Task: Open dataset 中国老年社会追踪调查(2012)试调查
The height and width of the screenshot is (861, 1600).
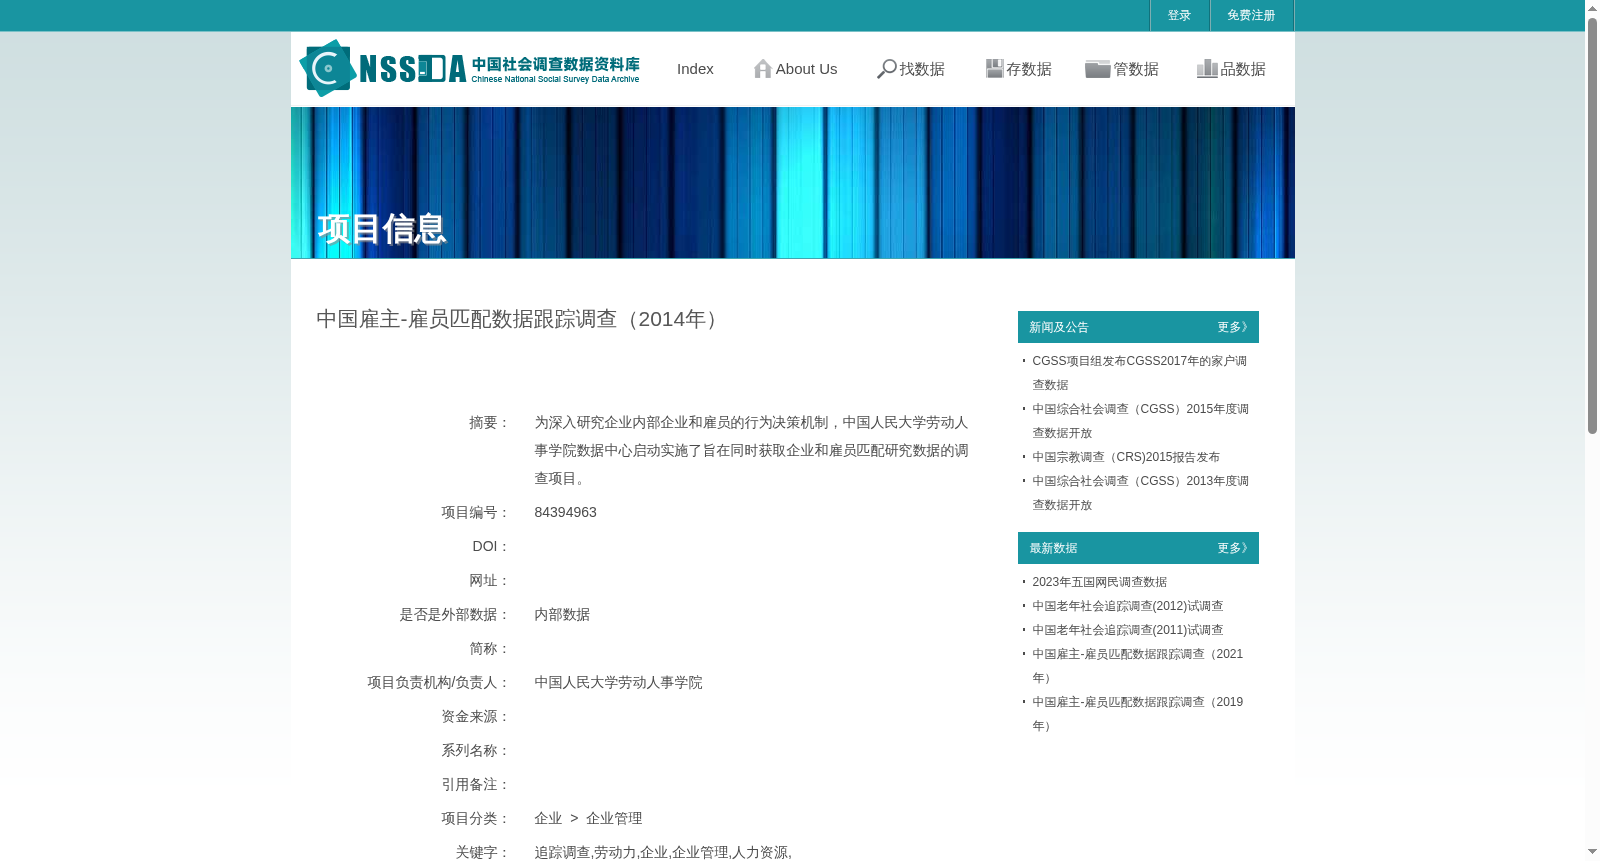Action: (x=1128, y=606)
